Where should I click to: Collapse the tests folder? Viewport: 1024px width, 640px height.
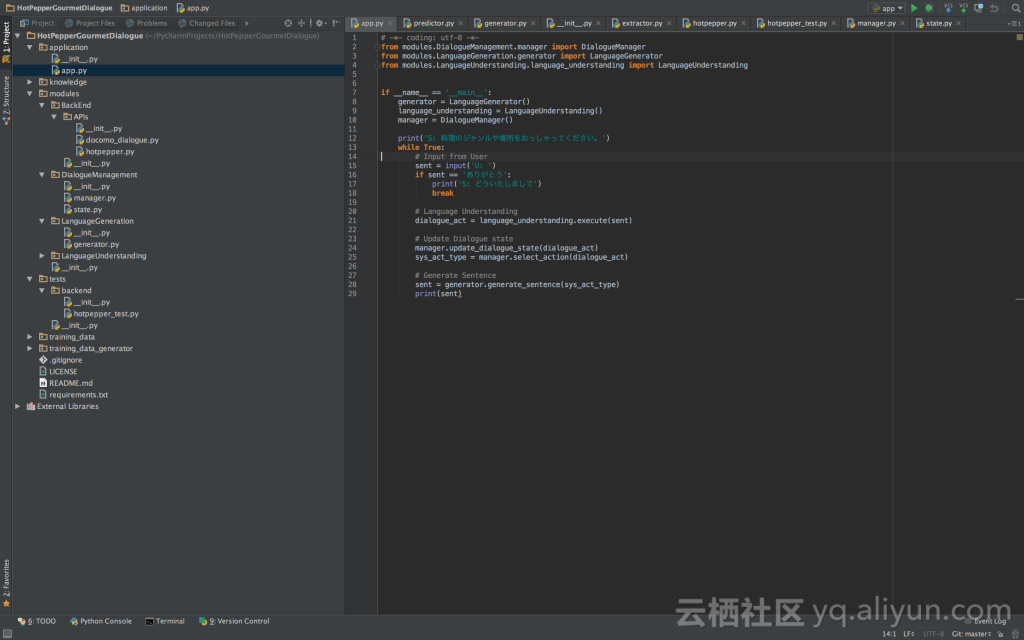pos(29,279)
